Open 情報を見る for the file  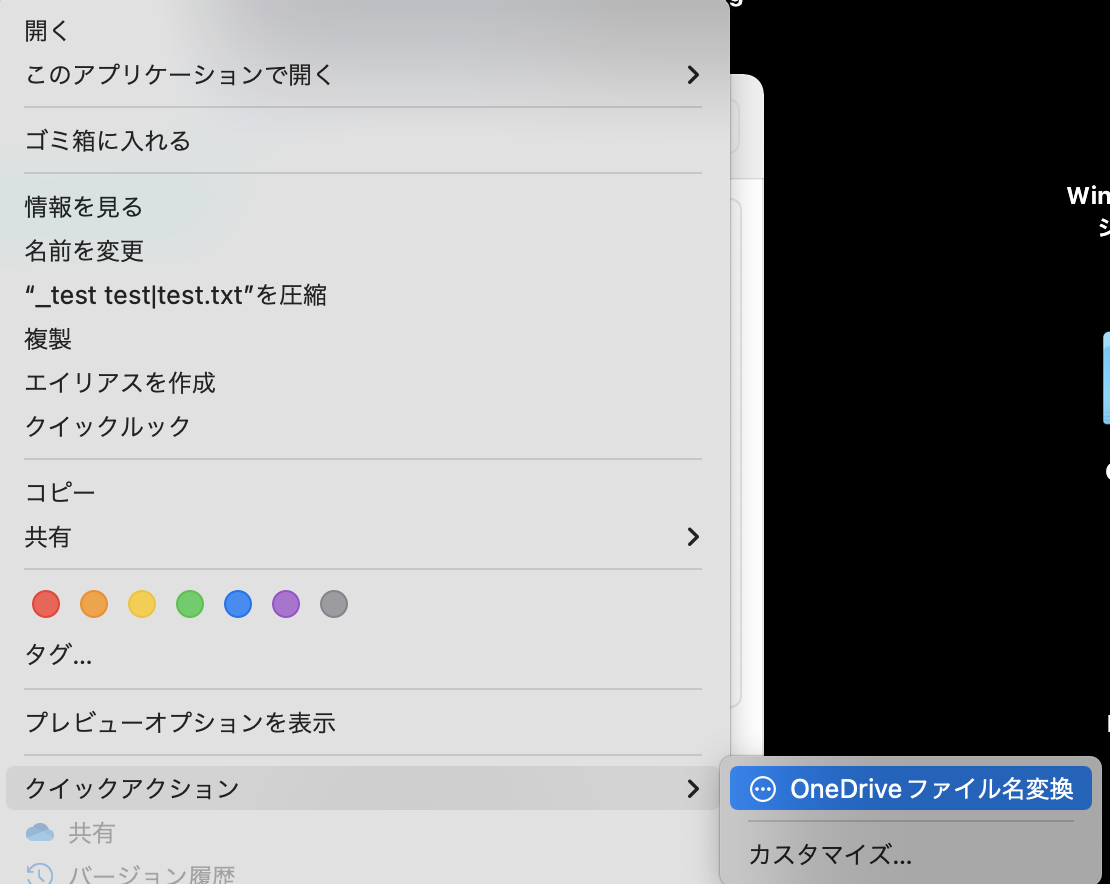coord(84,207)
